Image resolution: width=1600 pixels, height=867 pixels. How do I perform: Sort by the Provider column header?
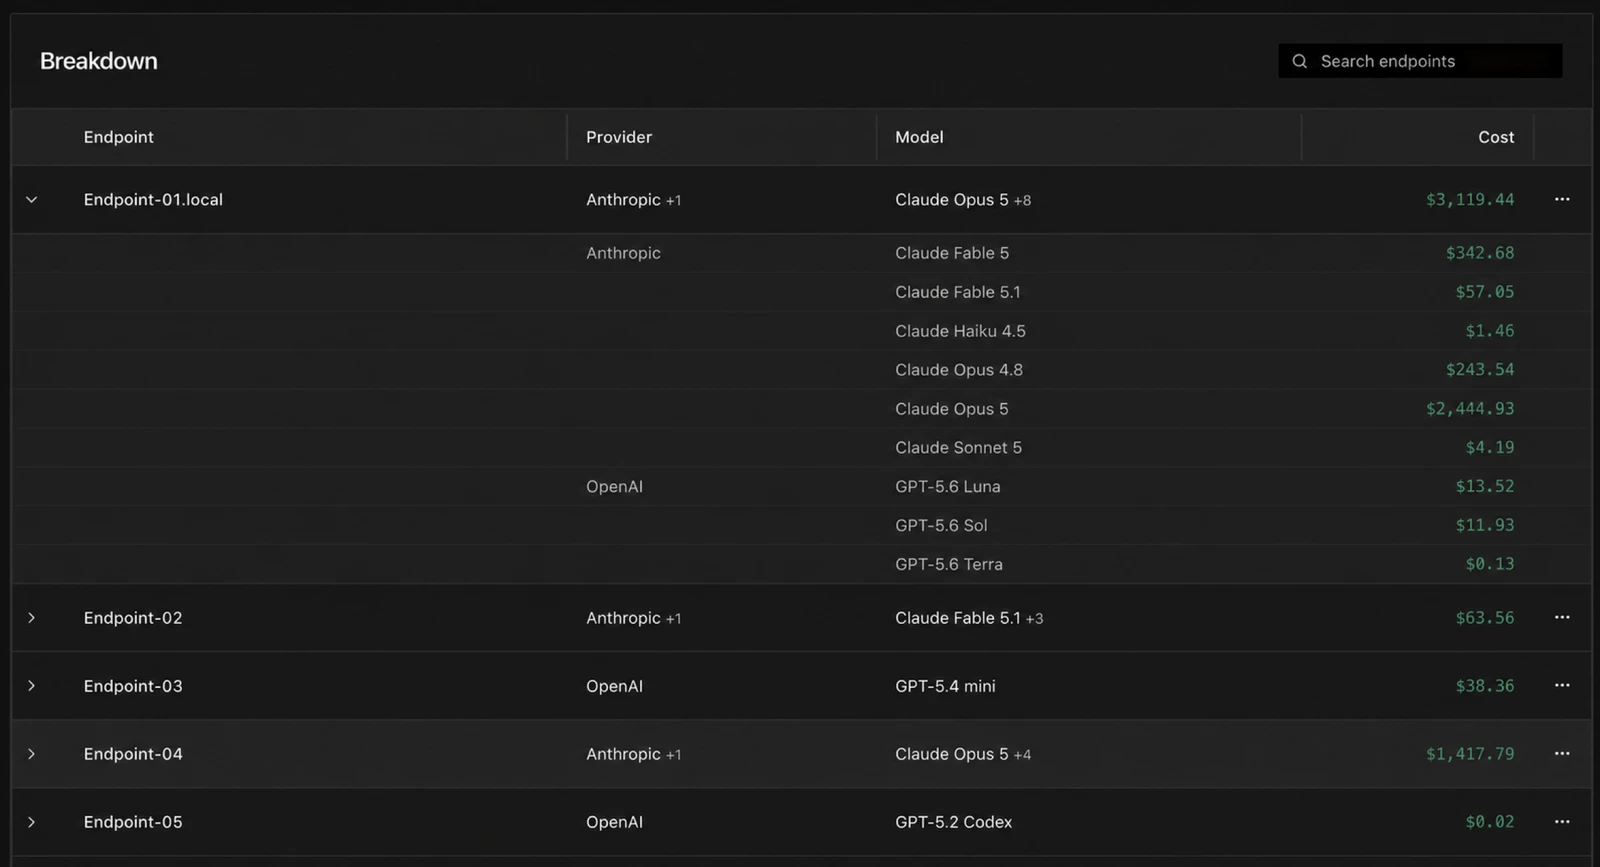(x=619, y=137)
